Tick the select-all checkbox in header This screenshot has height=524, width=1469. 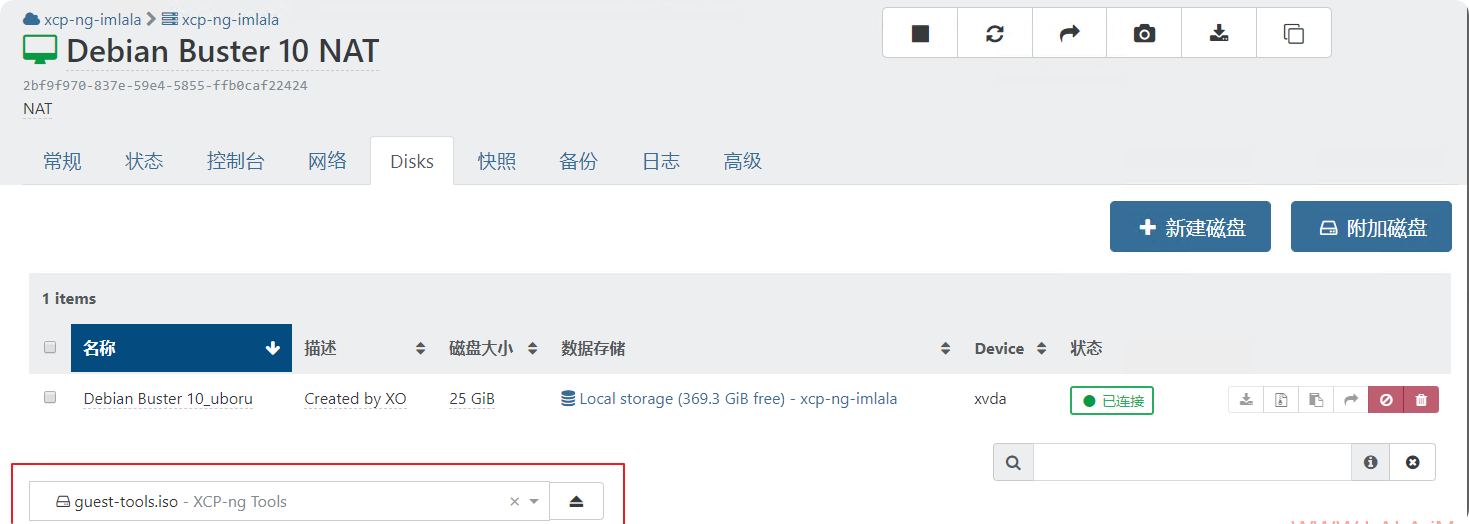(x=50, y=348)
